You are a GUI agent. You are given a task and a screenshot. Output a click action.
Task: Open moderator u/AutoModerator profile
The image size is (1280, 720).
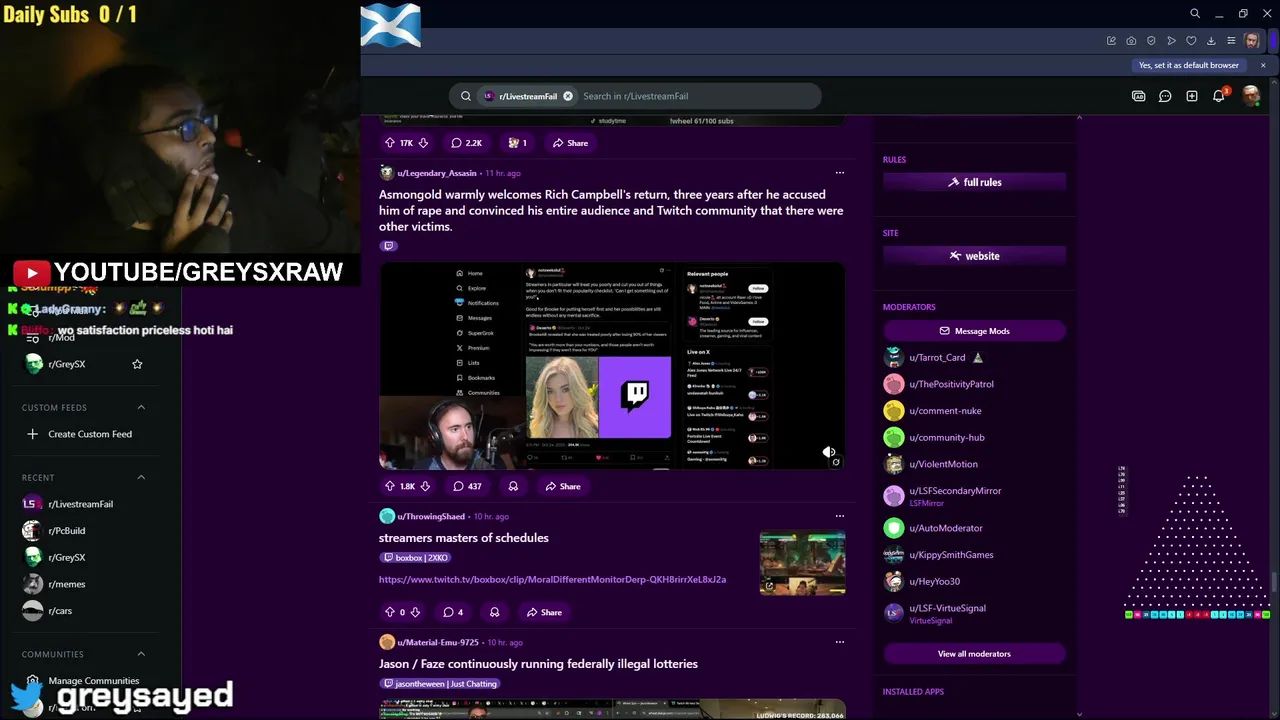tap(945, 528)
